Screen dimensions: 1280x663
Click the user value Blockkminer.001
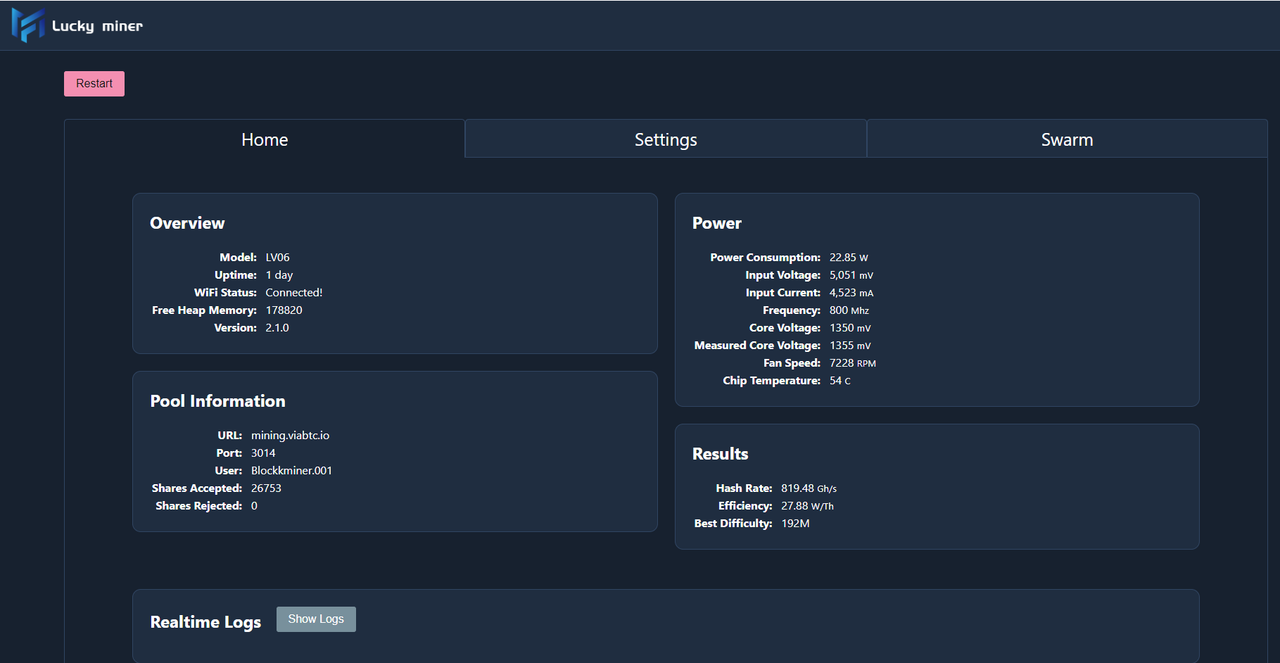pyautogui.click(x=292, y=471)
